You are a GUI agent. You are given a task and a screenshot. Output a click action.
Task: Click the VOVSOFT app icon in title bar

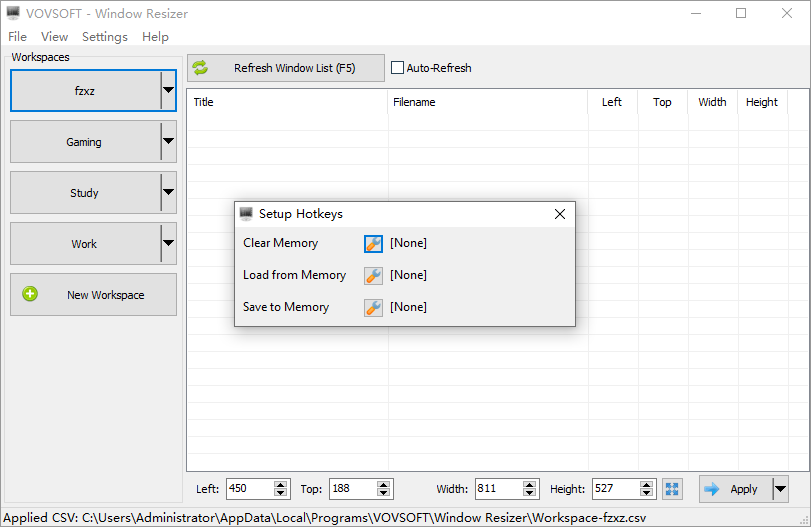pos(13,13)
